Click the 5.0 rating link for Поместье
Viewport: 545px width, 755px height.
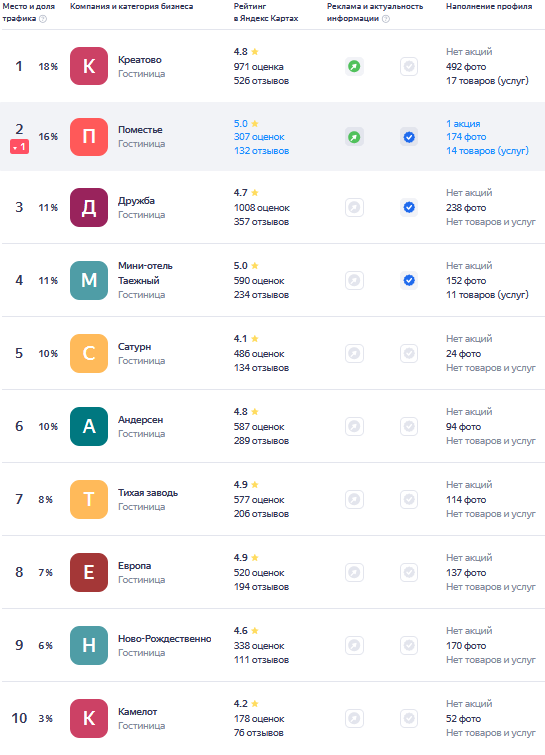(x=246, y=124)
